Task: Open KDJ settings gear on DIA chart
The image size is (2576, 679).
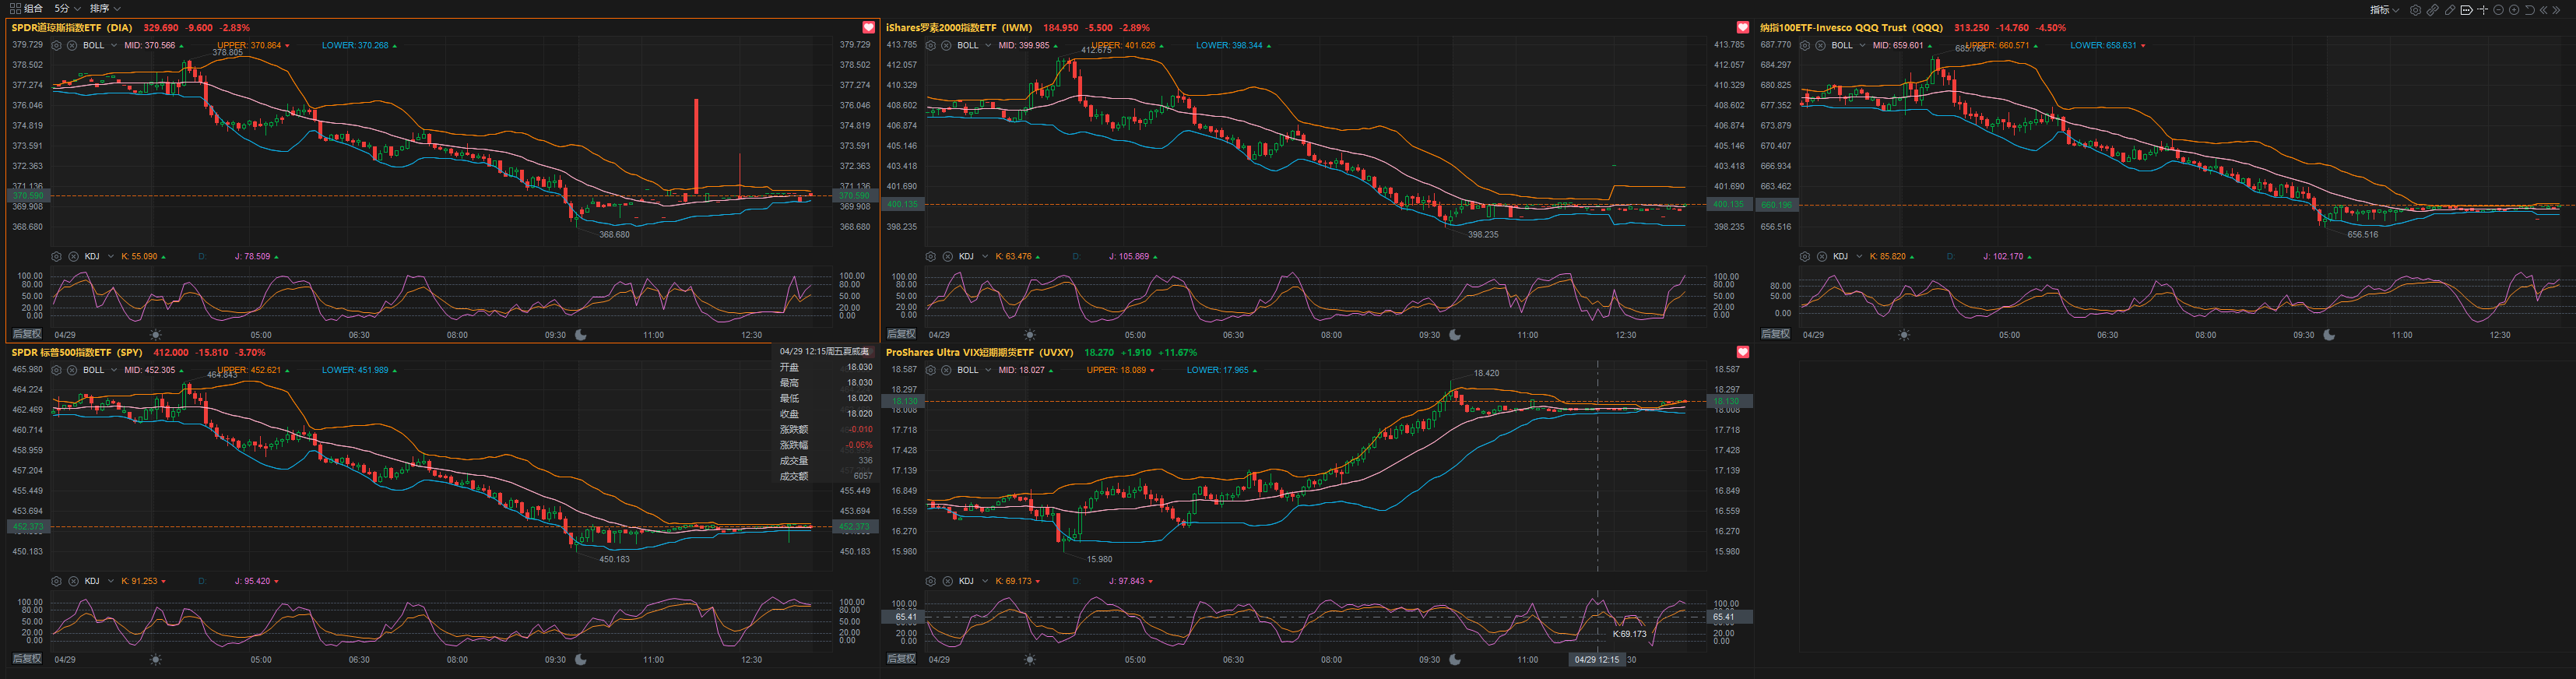Action: 57,257
